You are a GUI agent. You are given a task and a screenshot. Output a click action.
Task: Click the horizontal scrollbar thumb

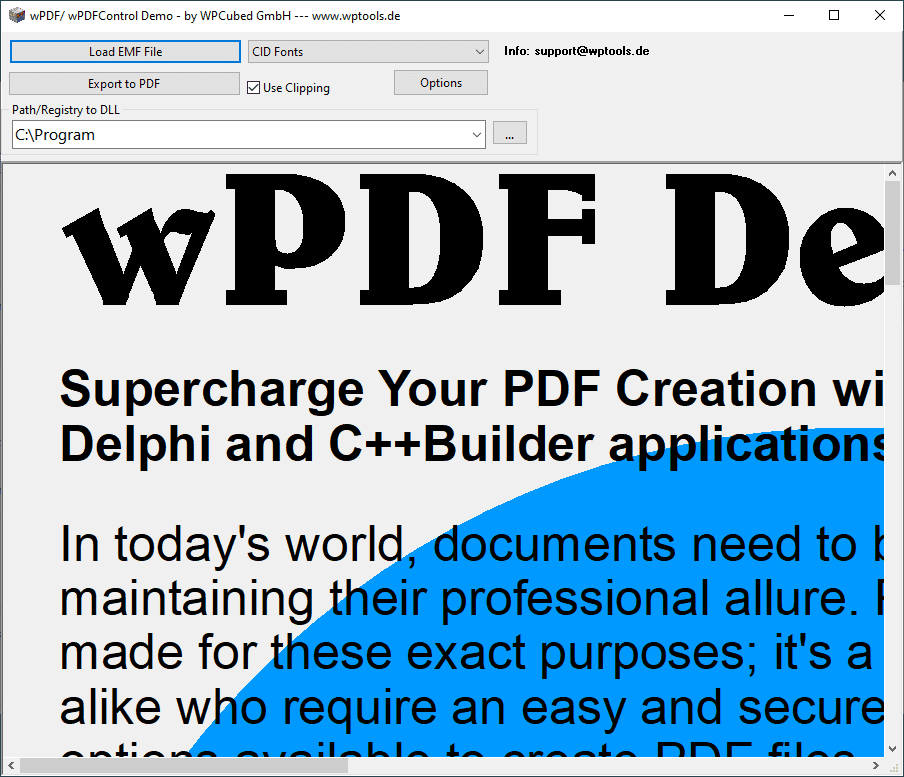tap(184, 765)
